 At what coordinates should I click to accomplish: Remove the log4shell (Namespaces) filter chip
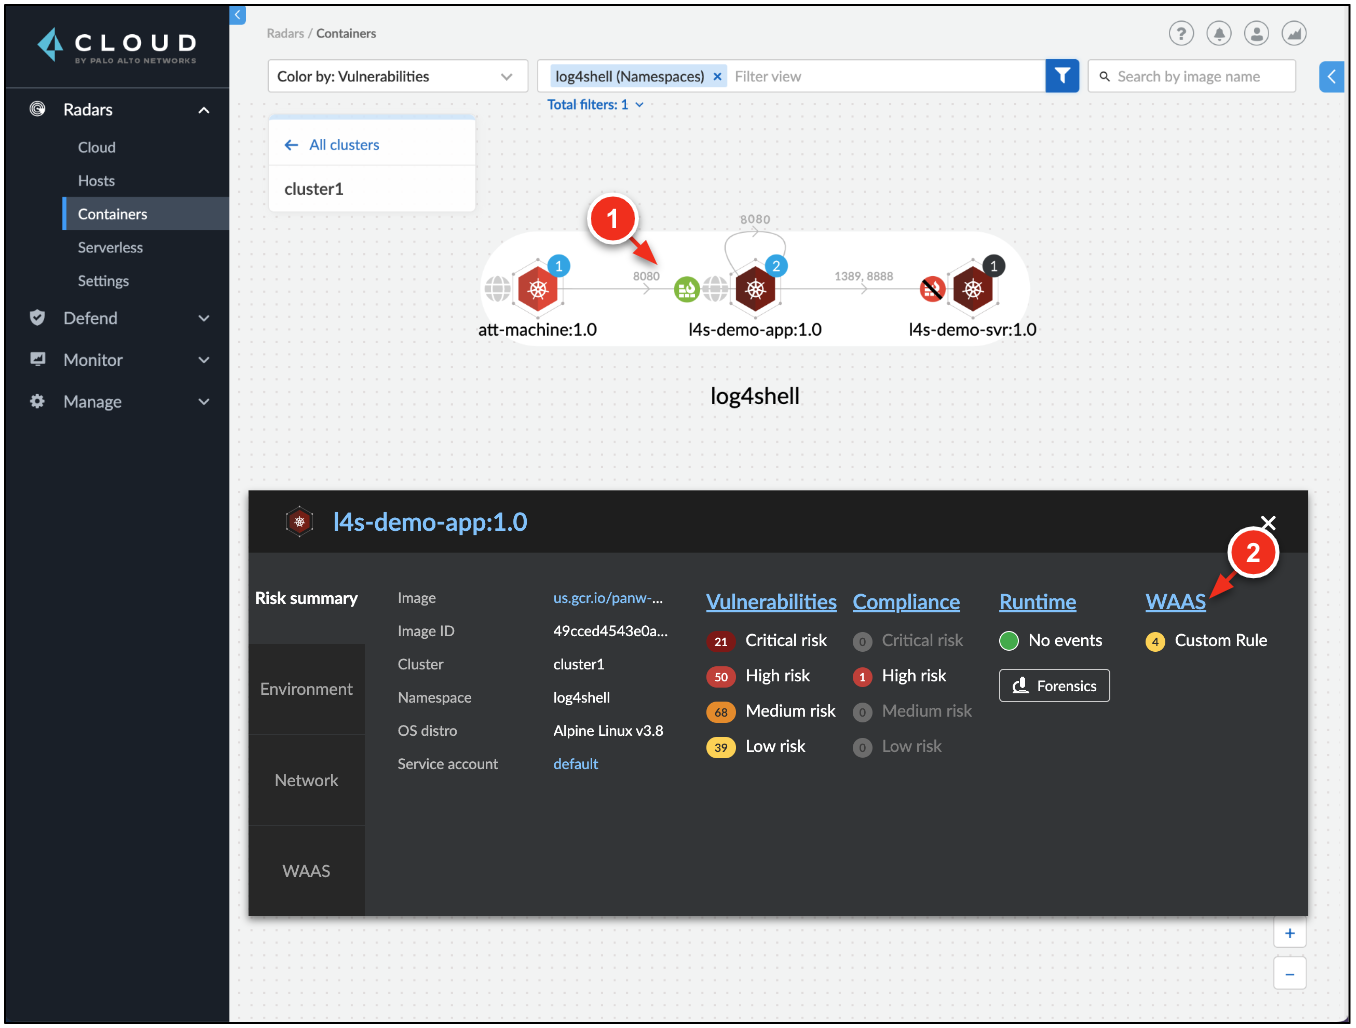pos(717,77)
